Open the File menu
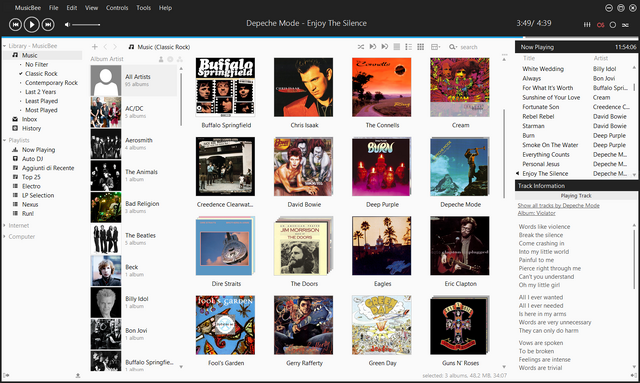This screenshot has height=383, width=640. click(53, 8)
